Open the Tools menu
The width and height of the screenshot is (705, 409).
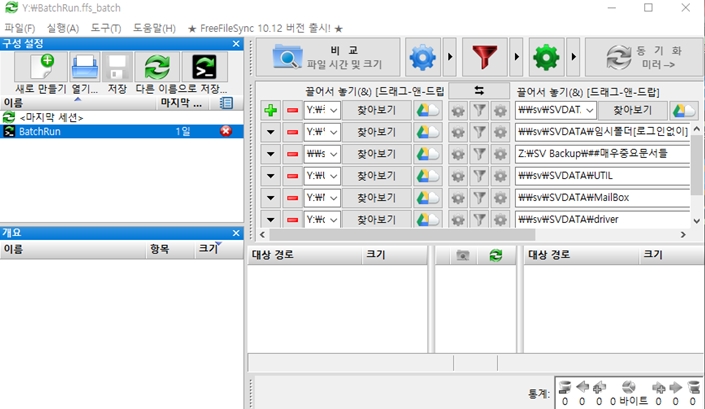tap(106, 28)
